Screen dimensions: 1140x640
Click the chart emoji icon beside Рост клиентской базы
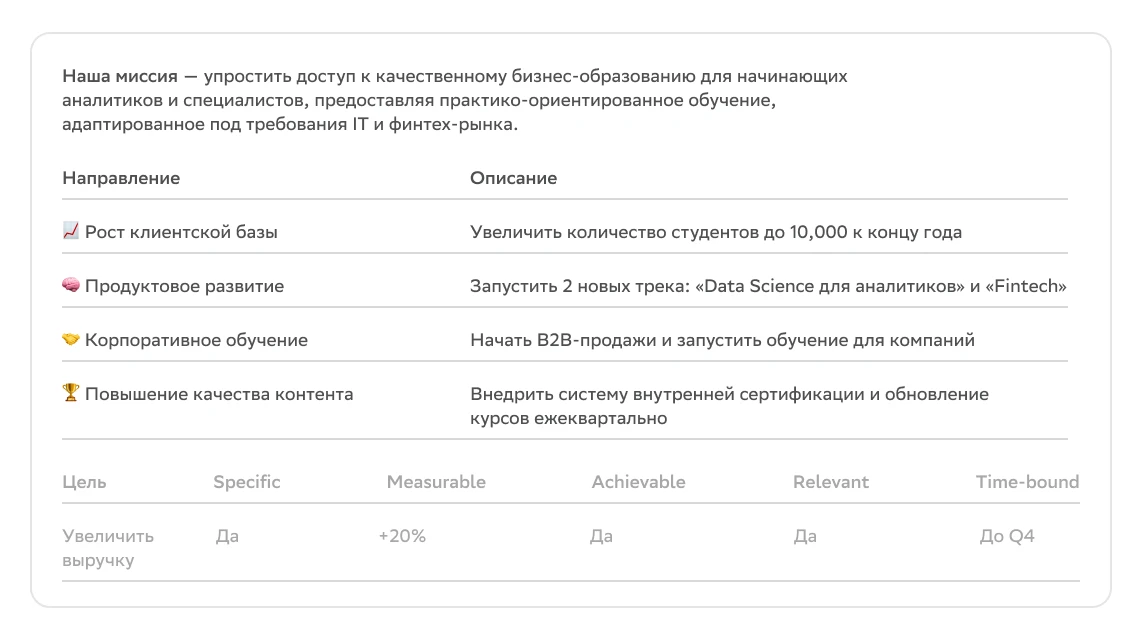[71, 232]
